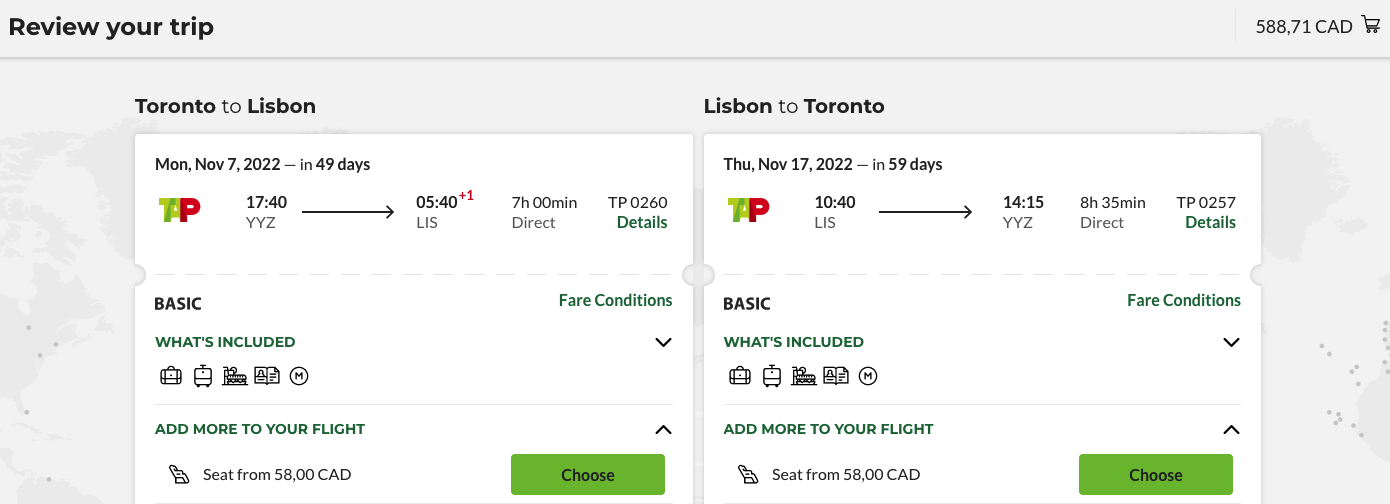Screen dimensions: 1390x504
Task: Expand What's Included for Toronto to Lisbon
Action: point(663,342)
